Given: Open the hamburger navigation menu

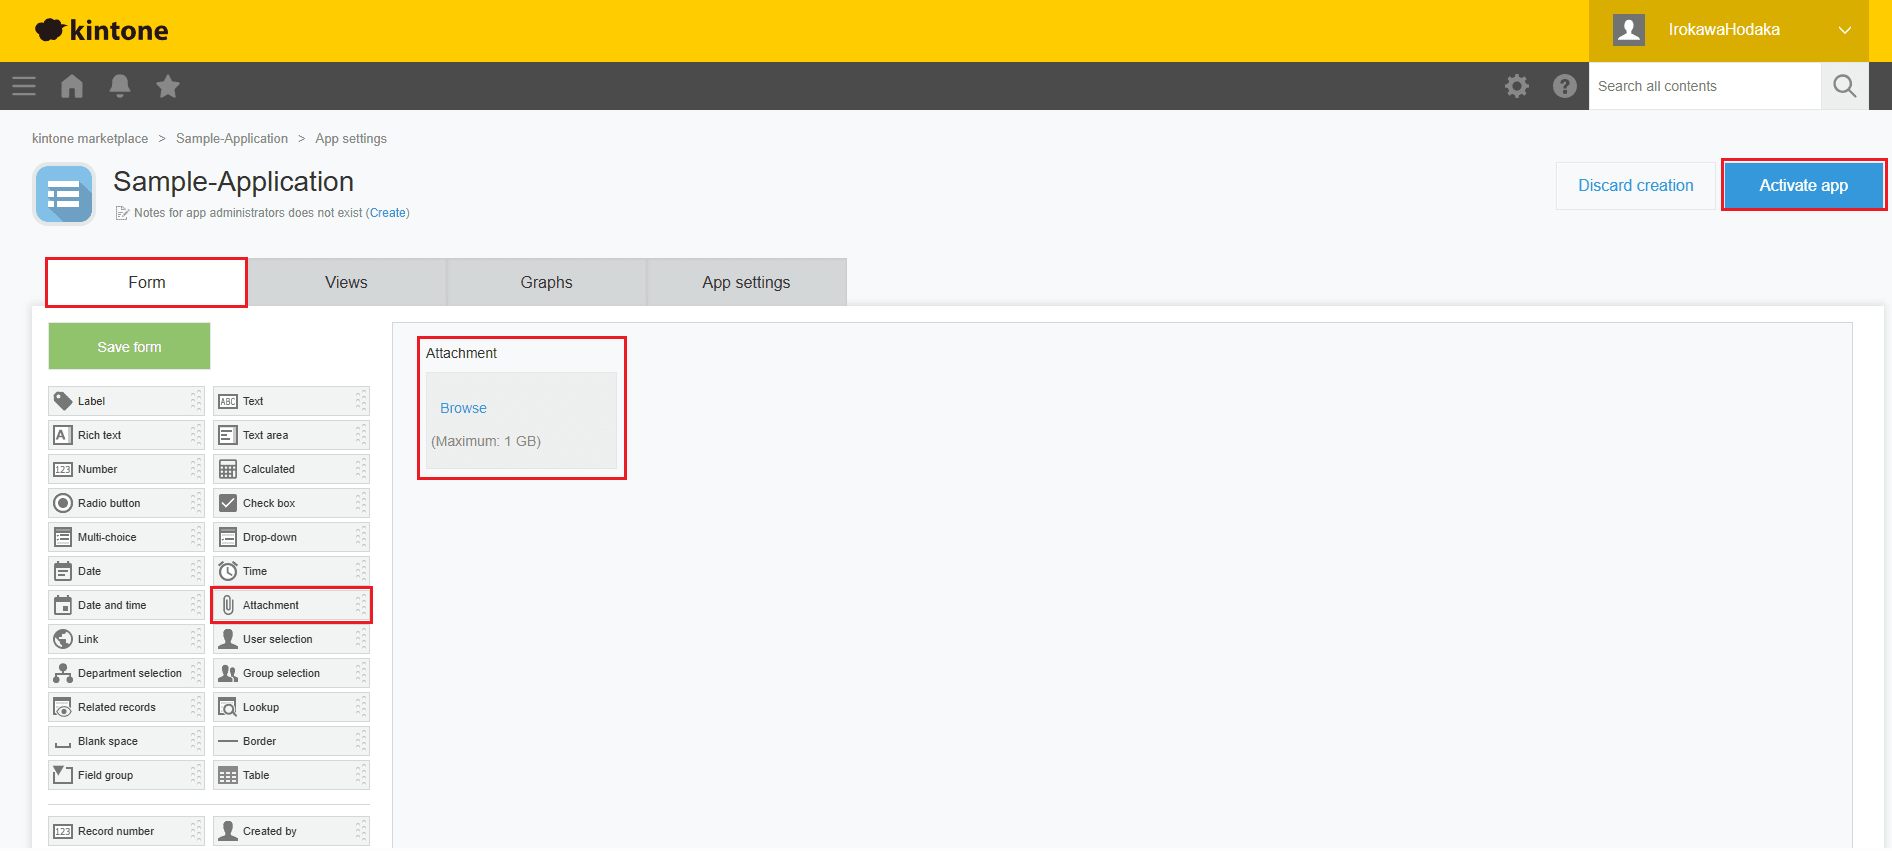Looking at the screenshot, I should (24, 86).
